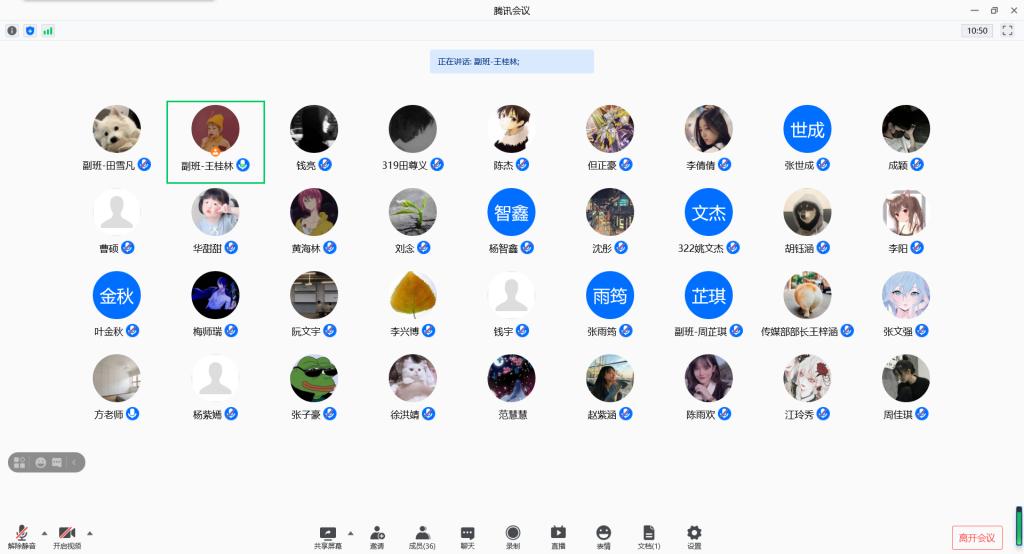Open the Invite (邀请) panel
Screen dimensions: 1024x554
point(377,537)
